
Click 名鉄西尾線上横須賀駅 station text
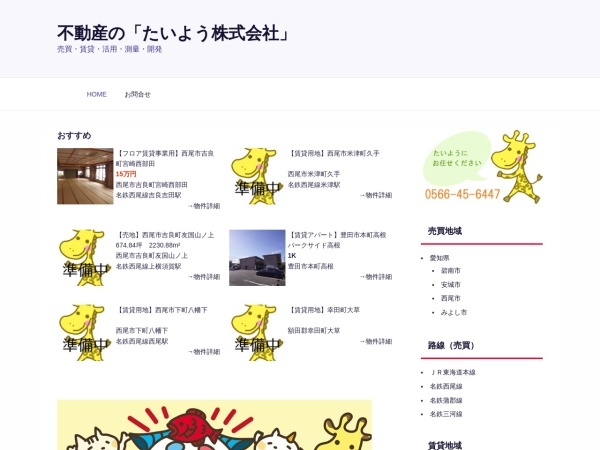(148, 266)
